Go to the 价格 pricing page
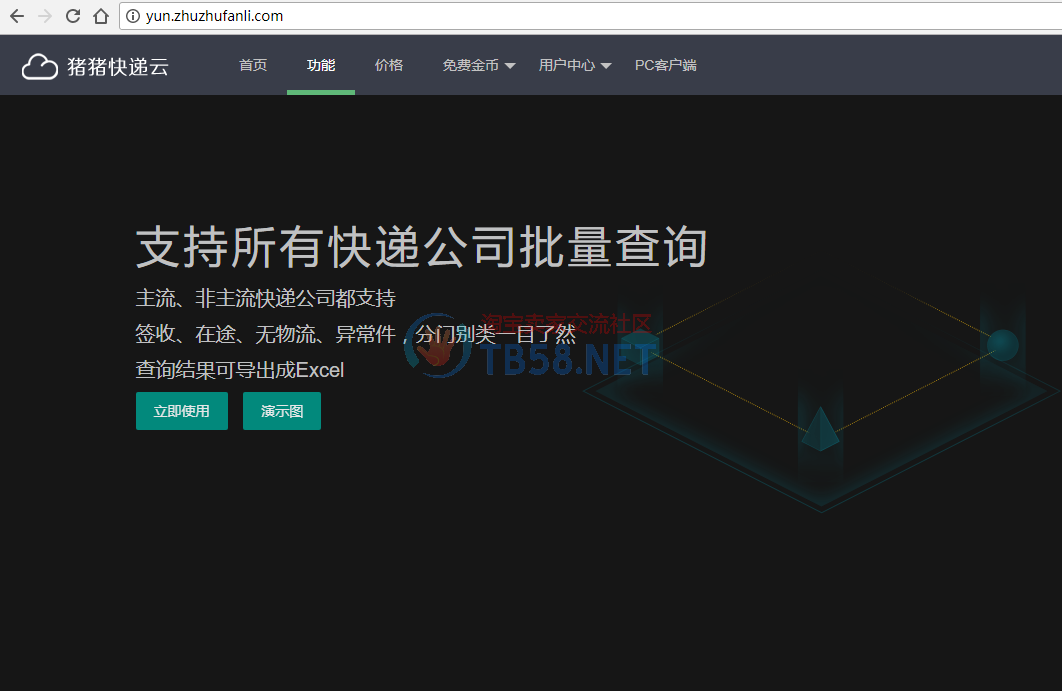This screenshot has height=691, width=1062. point(389,65)
